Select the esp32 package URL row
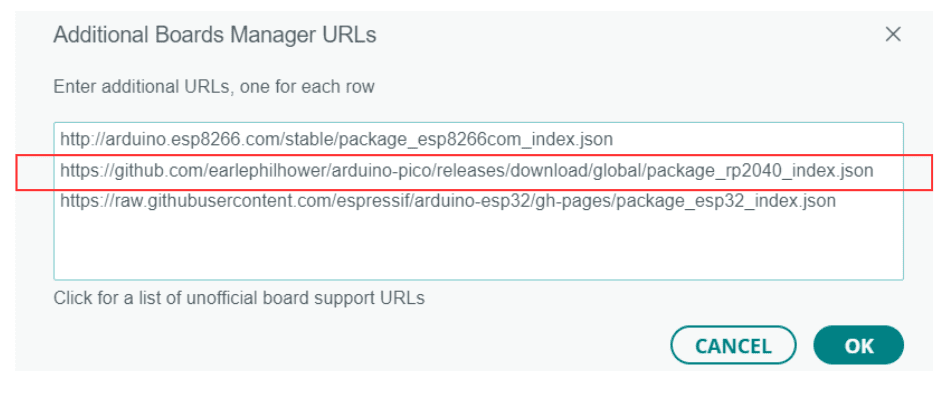The height and width of the screenshot is (395, 942). tap(478, 201)
